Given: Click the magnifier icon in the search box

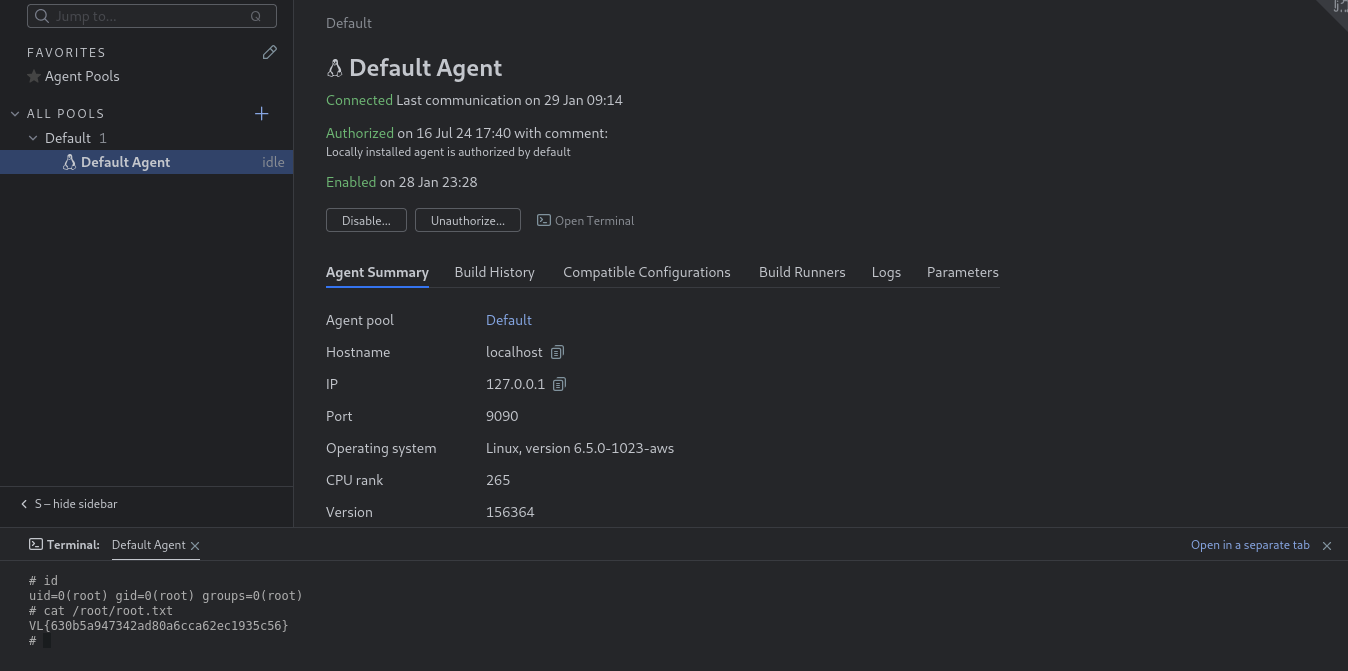Looking at the screenshot, I should [x=42, y=16].
